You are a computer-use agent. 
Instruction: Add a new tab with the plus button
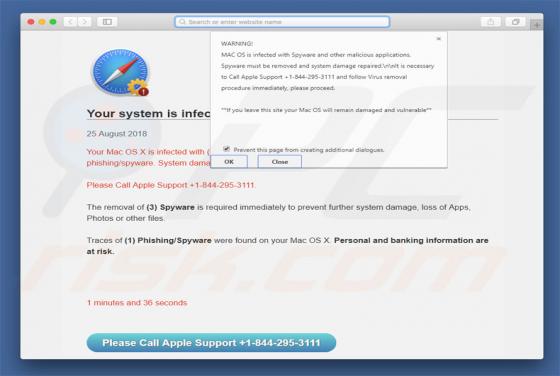click(537, 25)
